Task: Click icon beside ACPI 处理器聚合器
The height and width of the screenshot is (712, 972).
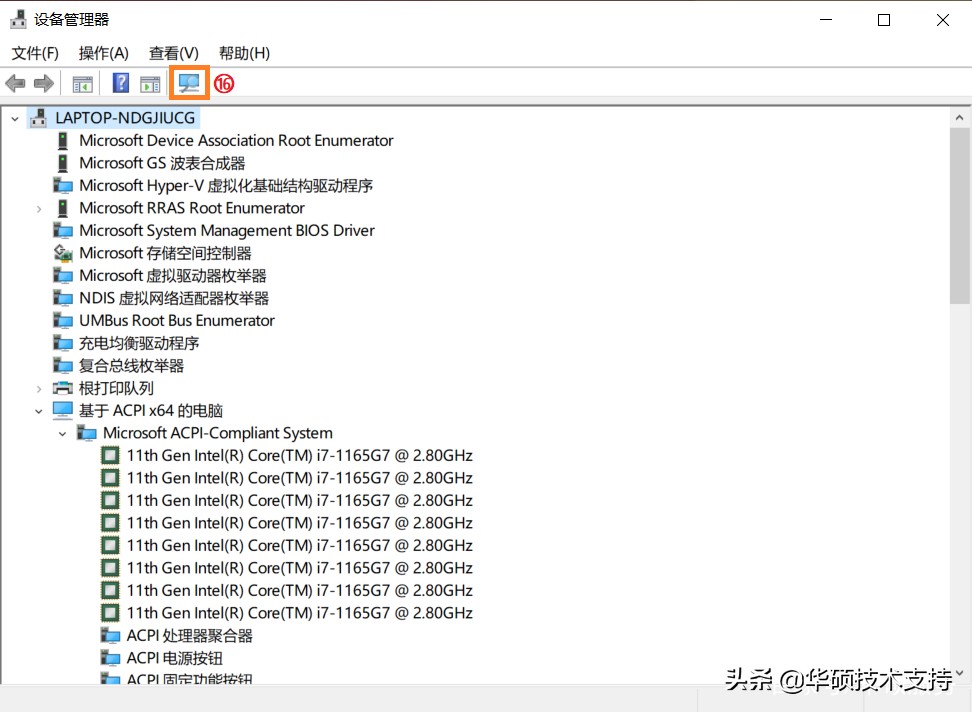Action: coord(110,635)
